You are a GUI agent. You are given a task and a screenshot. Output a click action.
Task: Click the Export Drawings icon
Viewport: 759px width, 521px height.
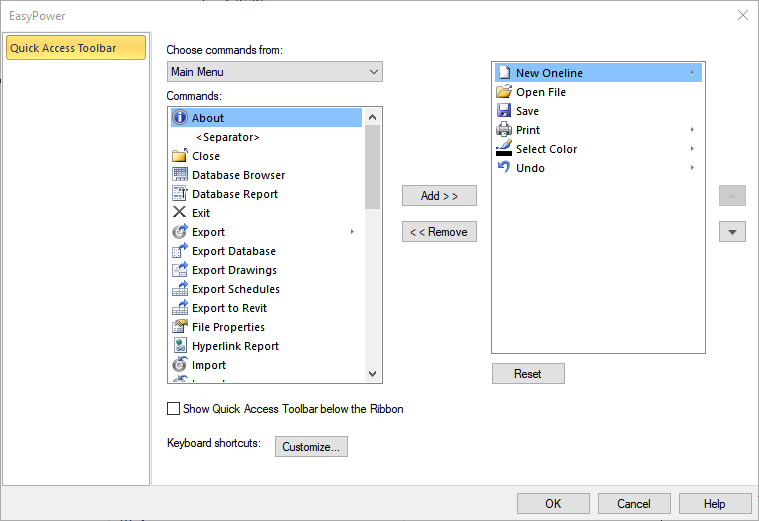tap(180, 270)
